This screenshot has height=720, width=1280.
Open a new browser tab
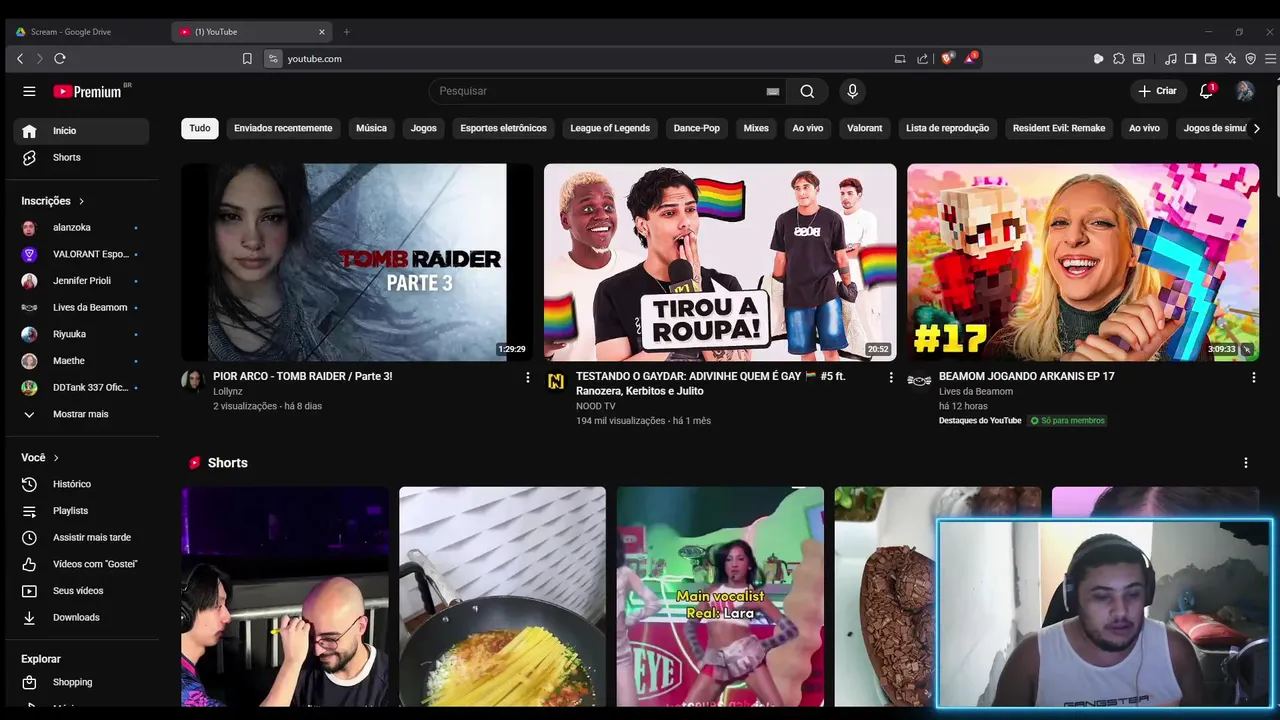click(x=347, y=32)
